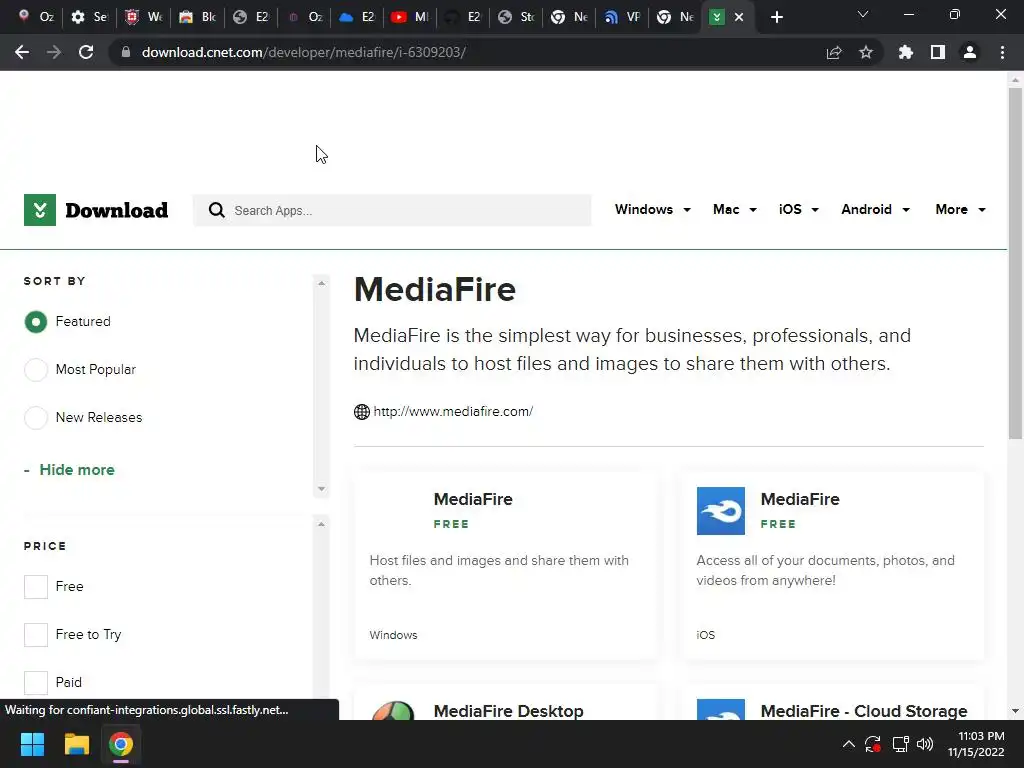Click page scrollbar down arrow
Viewport: 1024px width, 768px height.
[1015, 711]
